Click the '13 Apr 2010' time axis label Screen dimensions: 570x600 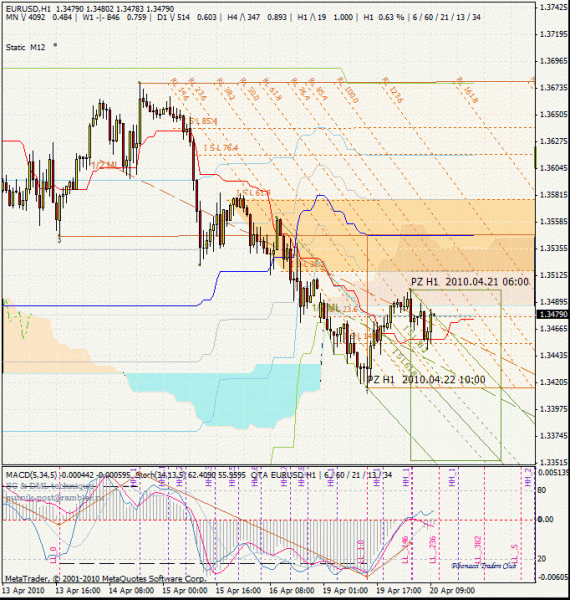(23, 590)
